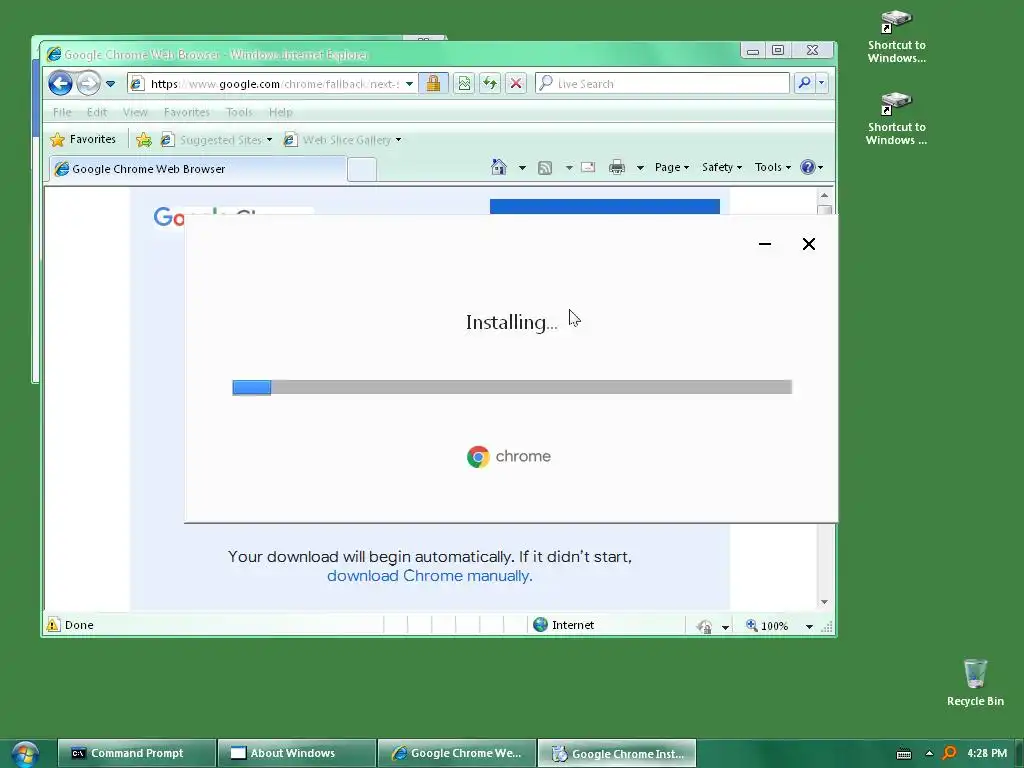Image resolution: width=1024 pixels, height=768 pixels.
Task: Go back with the IE Back arrow
Action: tap(60, 84)
